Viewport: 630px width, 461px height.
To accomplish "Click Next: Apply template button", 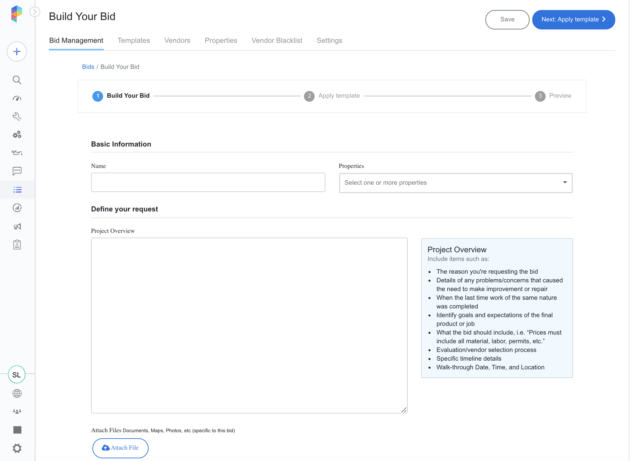I will 573,20.
